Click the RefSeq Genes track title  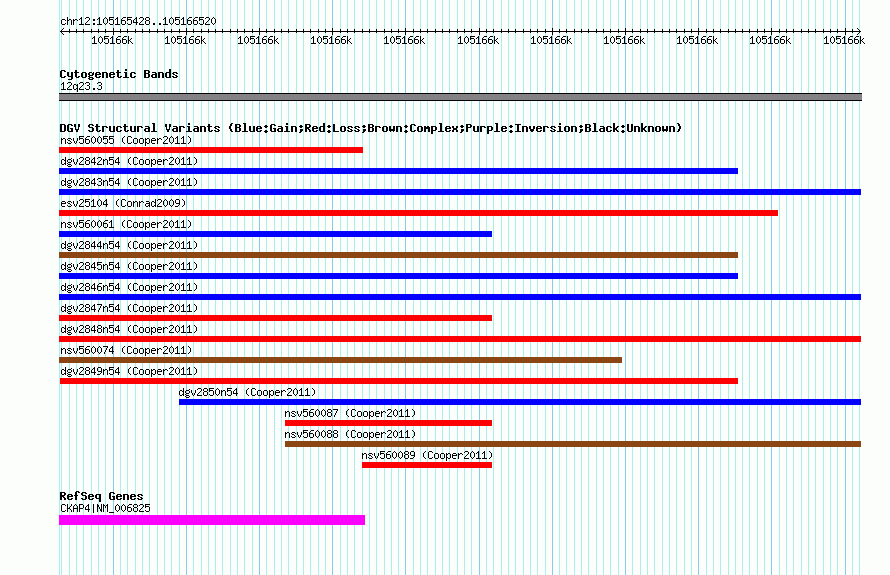101,496
